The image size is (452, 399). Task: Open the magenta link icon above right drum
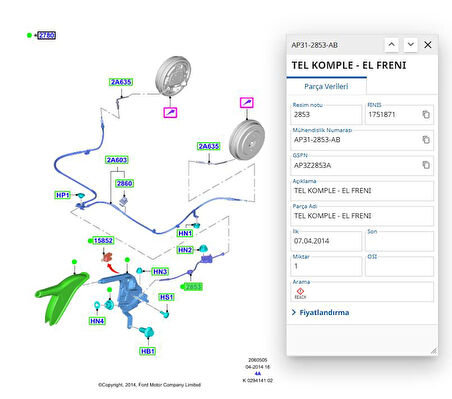point(247,102)
